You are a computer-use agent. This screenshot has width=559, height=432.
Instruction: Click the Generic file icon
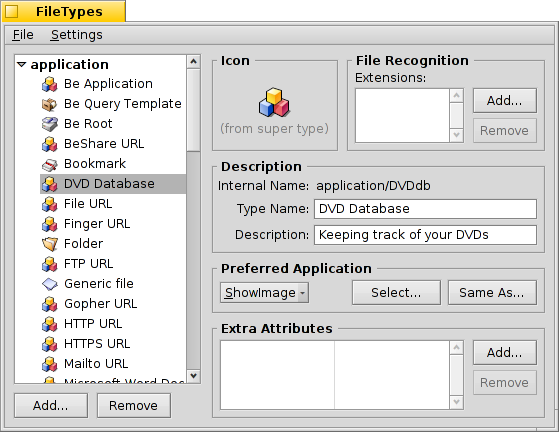tap(50, 284)
